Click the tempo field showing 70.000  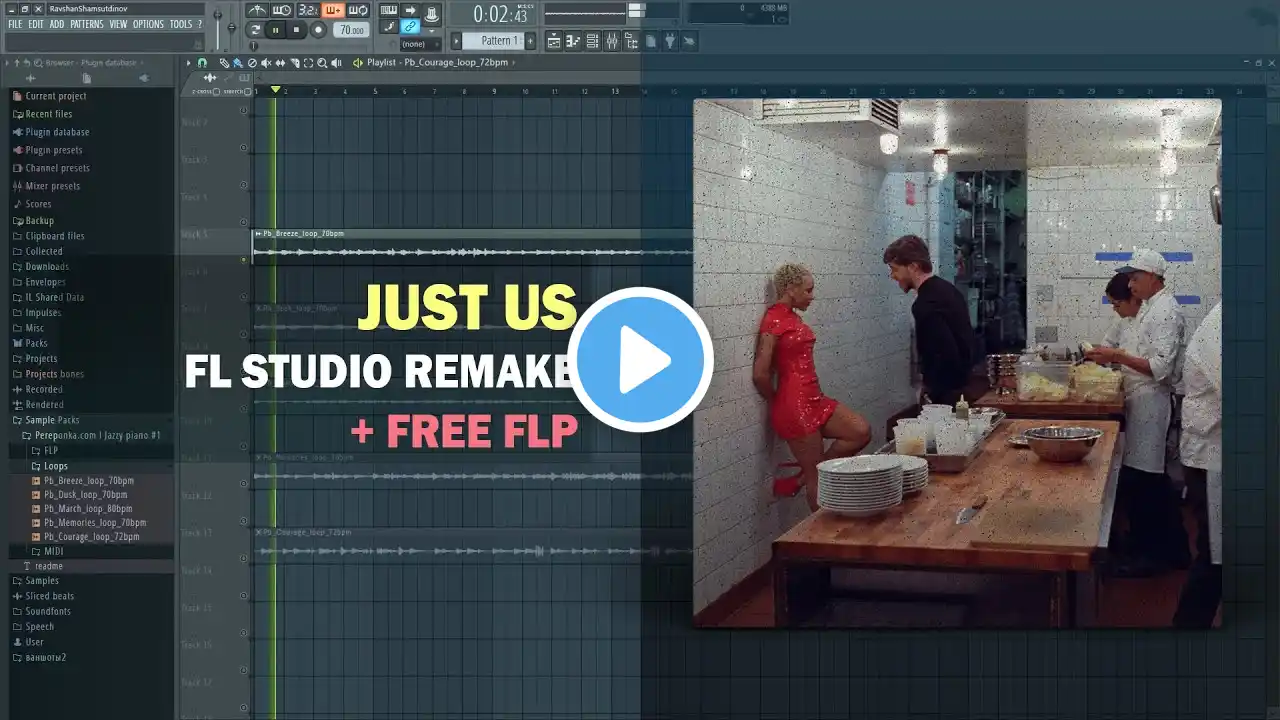[351, 30]
